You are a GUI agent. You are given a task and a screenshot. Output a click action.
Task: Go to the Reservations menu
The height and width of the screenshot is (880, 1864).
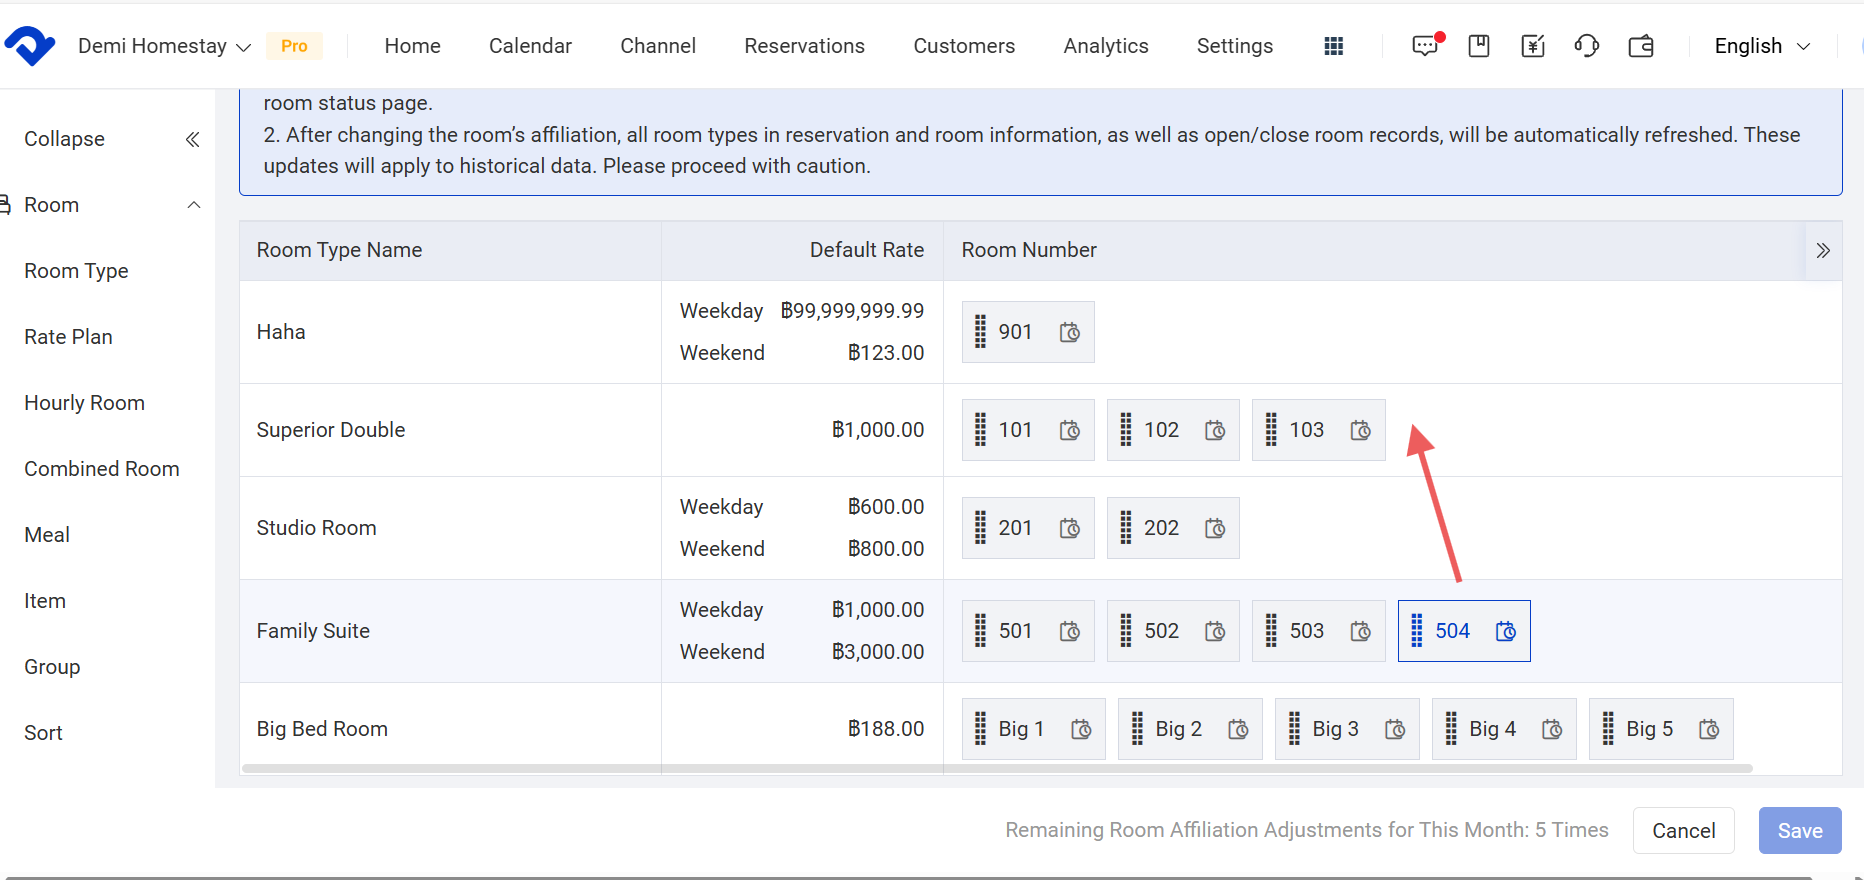804,46
